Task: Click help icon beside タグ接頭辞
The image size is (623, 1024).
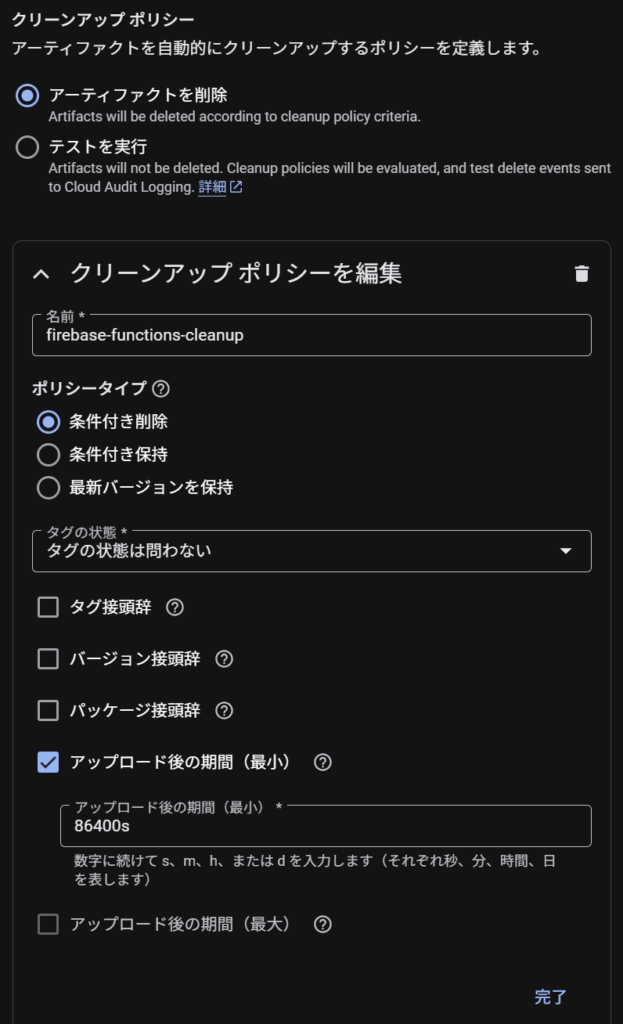Action: point(175,607)
